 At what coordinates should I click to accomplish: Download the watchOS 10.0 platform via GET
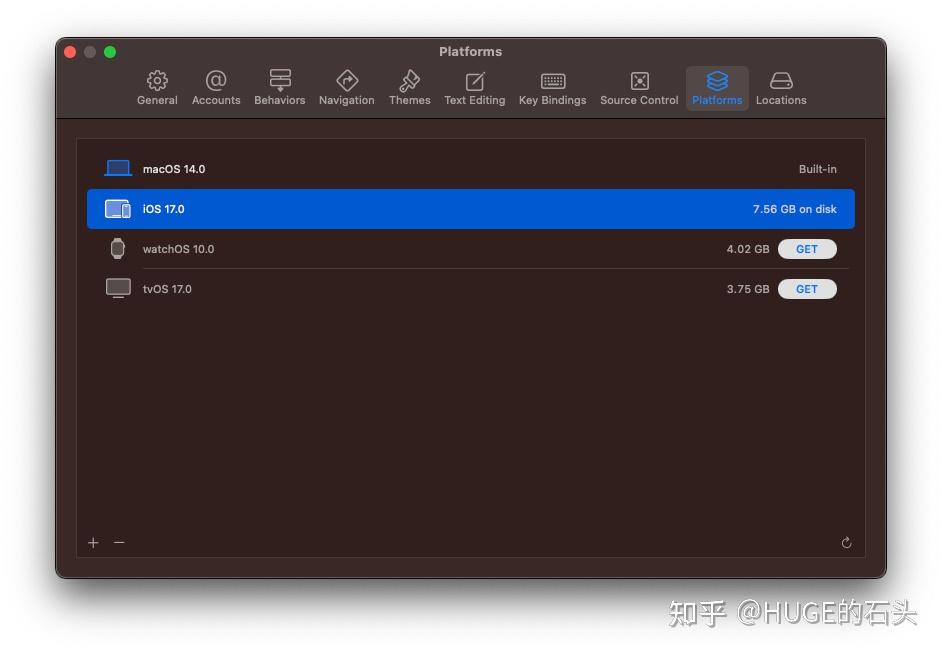tap(807, 249)
